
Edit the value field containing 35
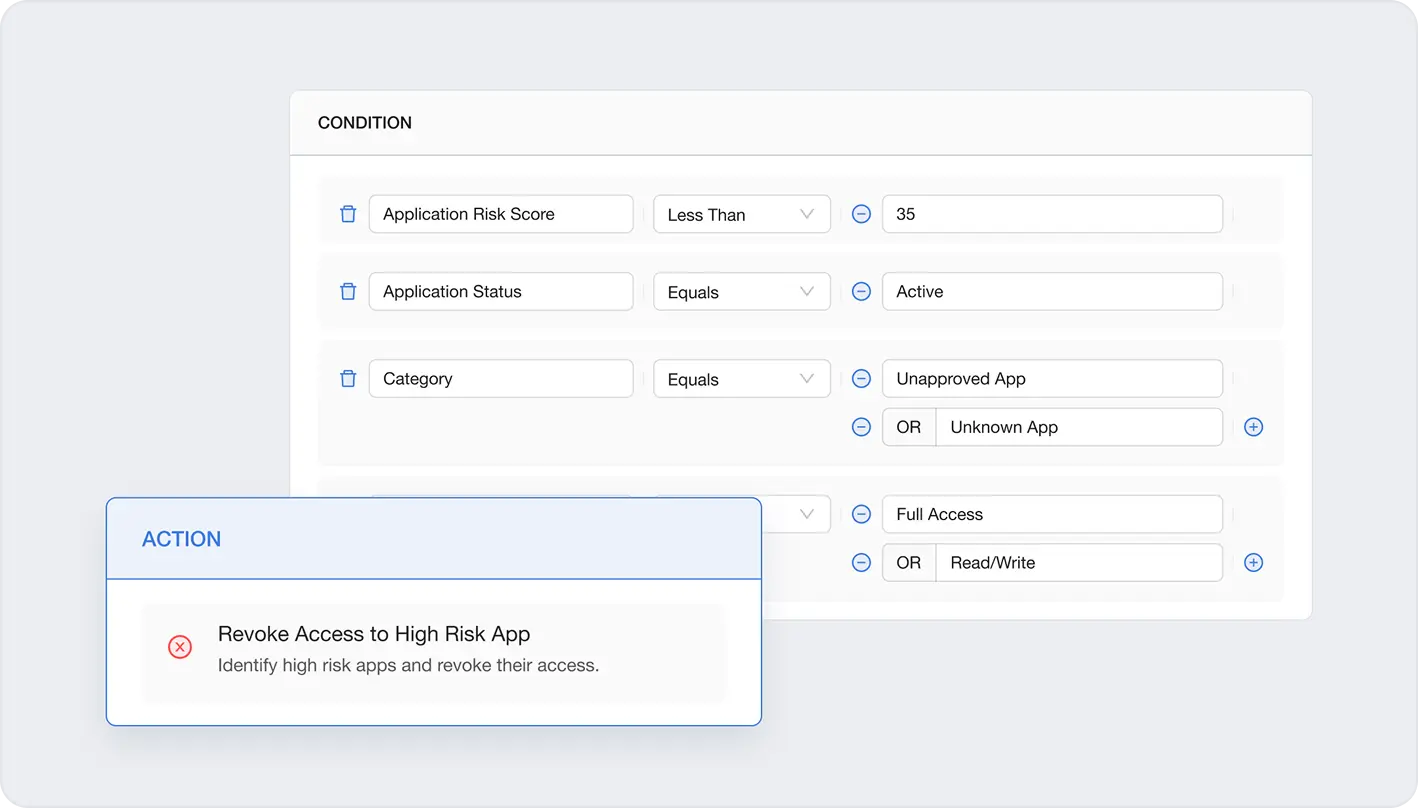click(x=1052, y=214)
